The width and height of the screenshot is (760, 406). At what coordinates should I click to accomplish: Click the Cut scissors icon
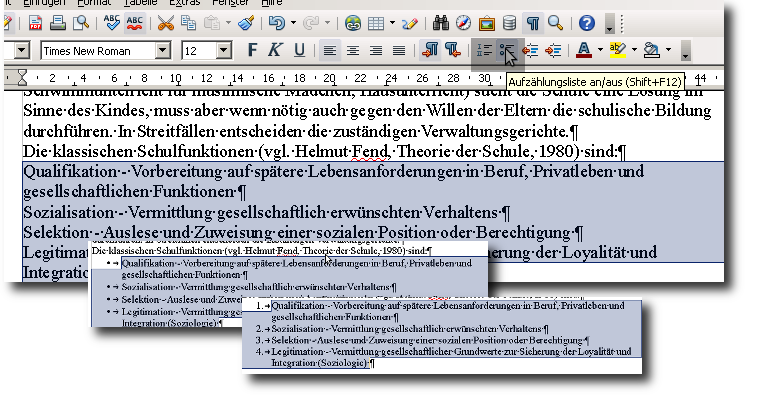(166, 23)
